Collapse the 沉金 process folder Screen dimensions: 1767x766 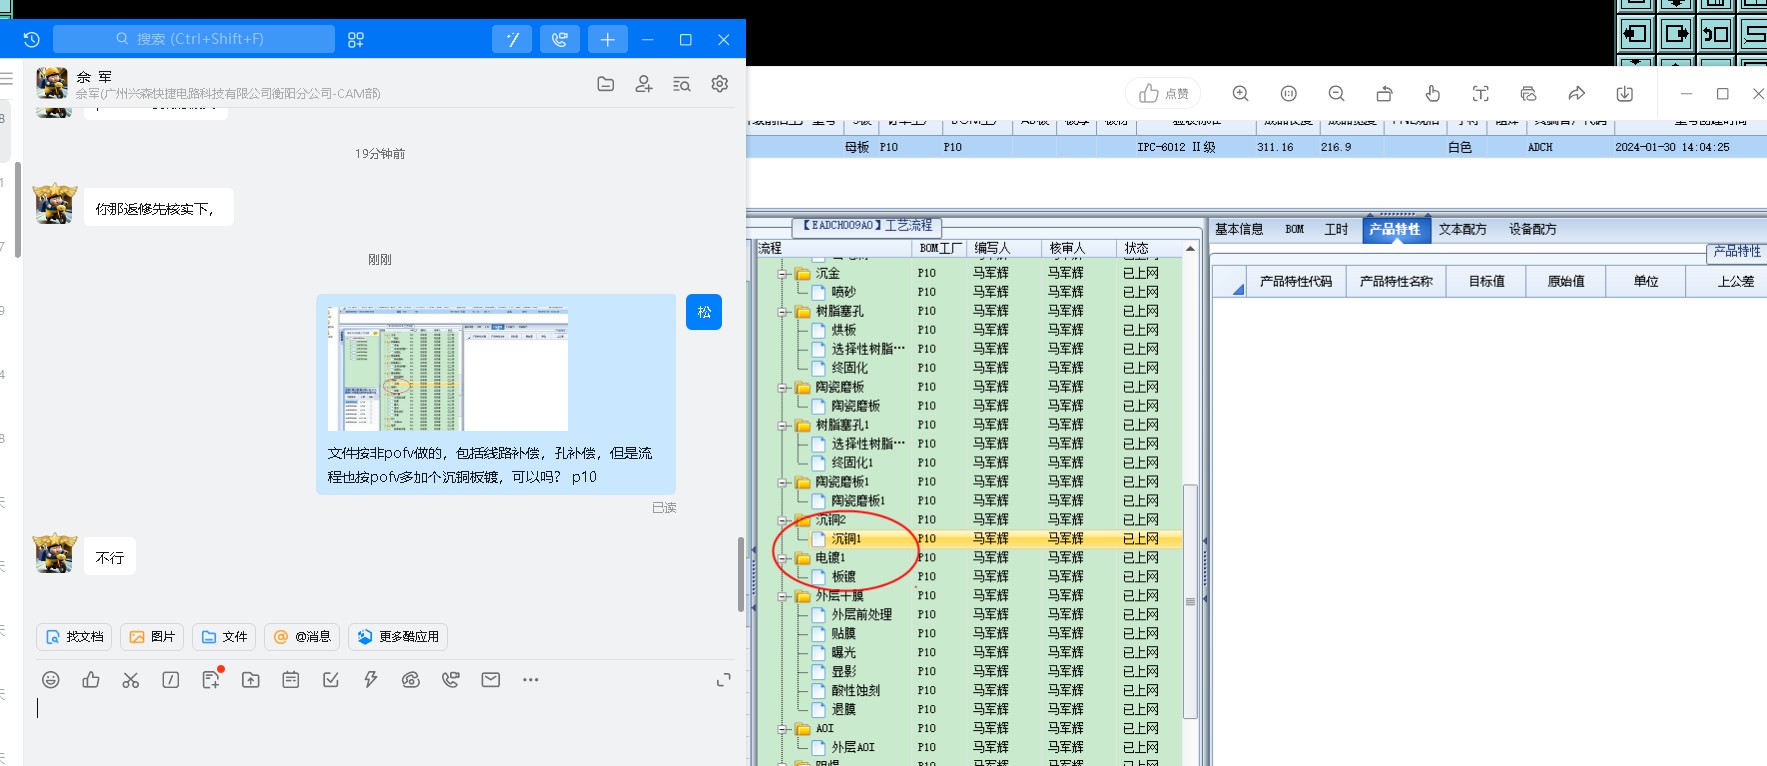(x=784, y=274)
